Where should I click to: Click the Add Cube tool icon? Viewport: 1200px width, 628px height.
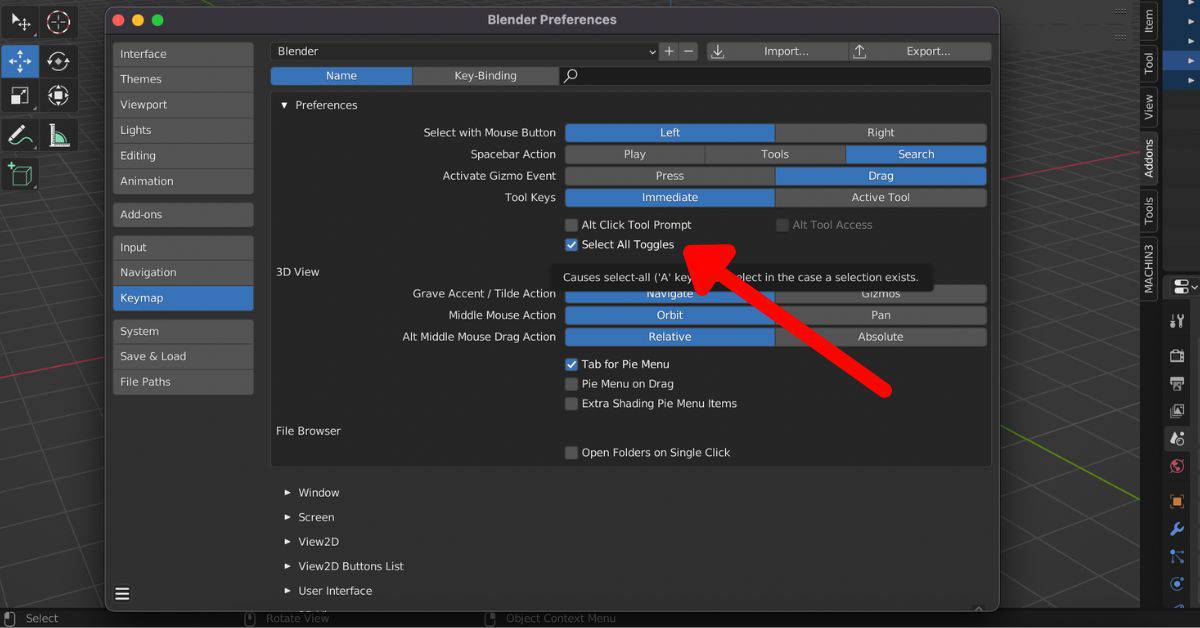tap(20, 174)
